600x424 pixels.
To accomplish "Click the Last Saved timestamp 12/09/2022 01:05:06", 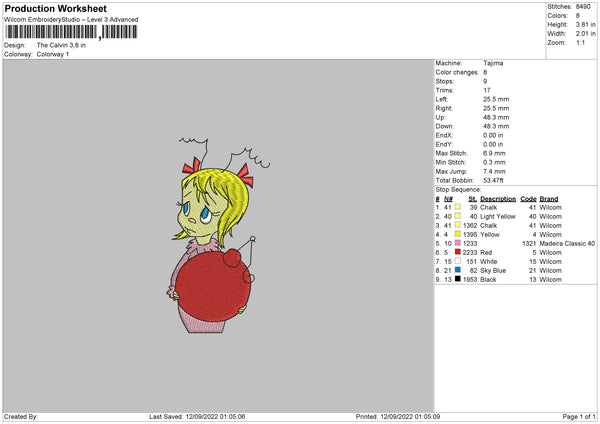I will click(215, 417).
